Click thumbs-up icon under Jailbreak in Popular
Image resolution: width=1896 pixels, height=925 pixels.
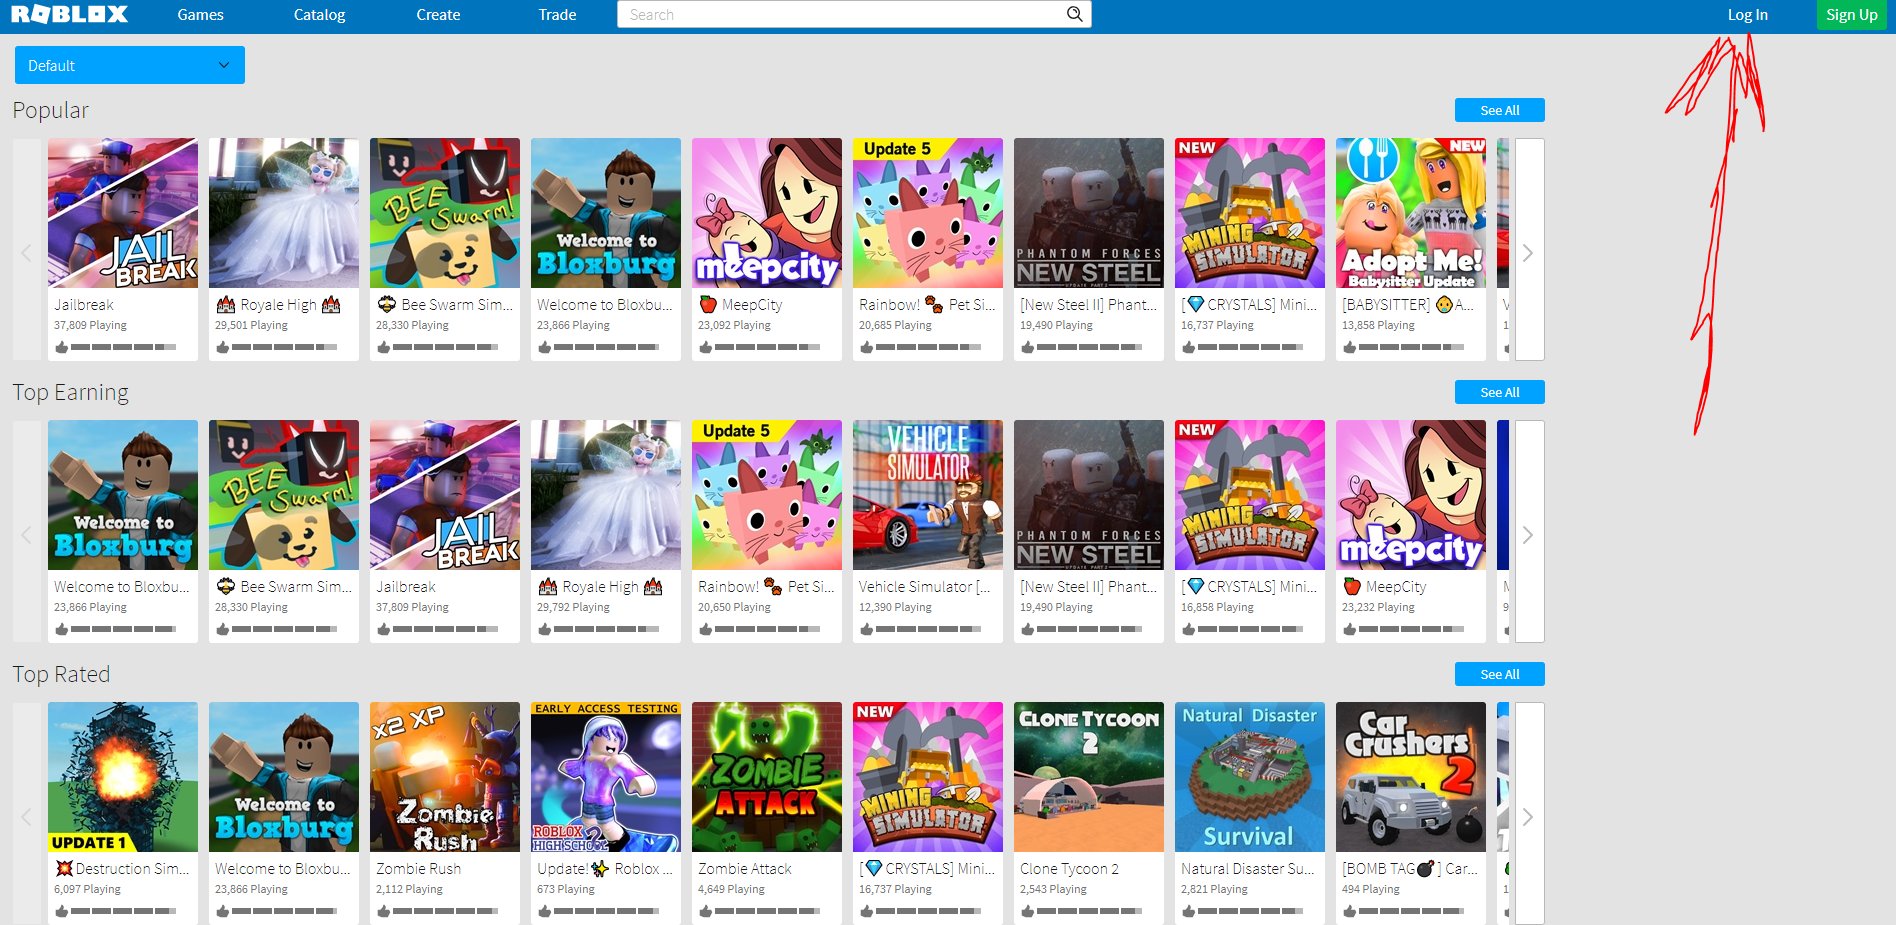pos(62,347)
